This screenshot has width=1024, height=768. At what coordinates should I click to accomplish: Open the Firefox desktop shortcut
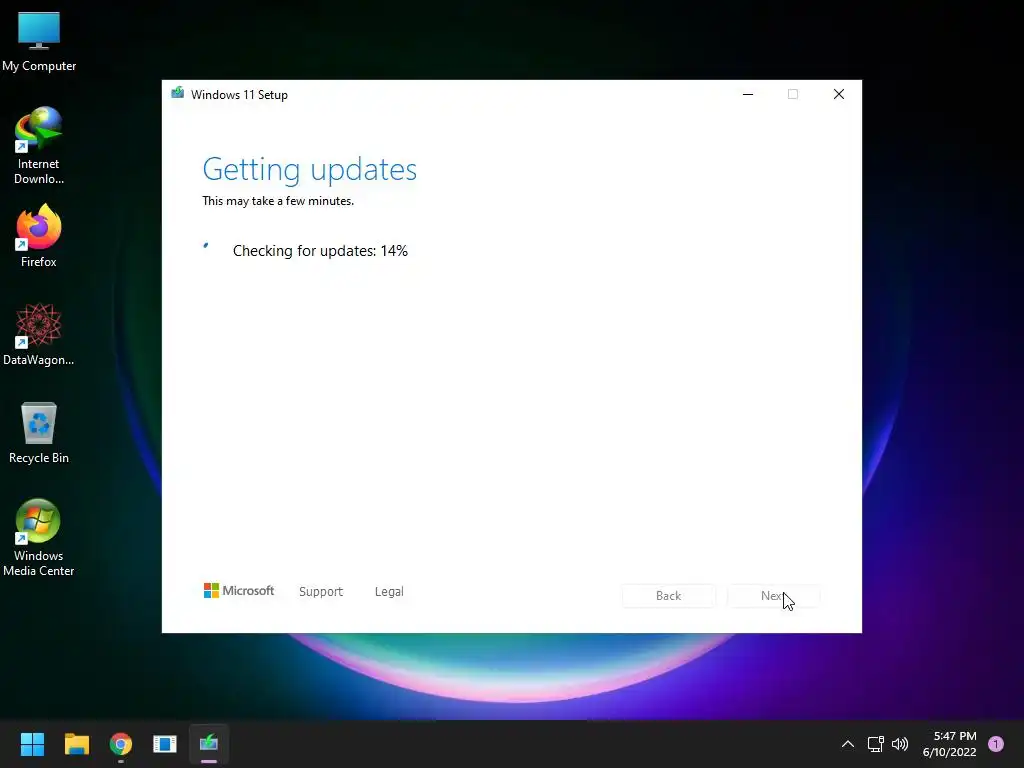tap(39, 236)
